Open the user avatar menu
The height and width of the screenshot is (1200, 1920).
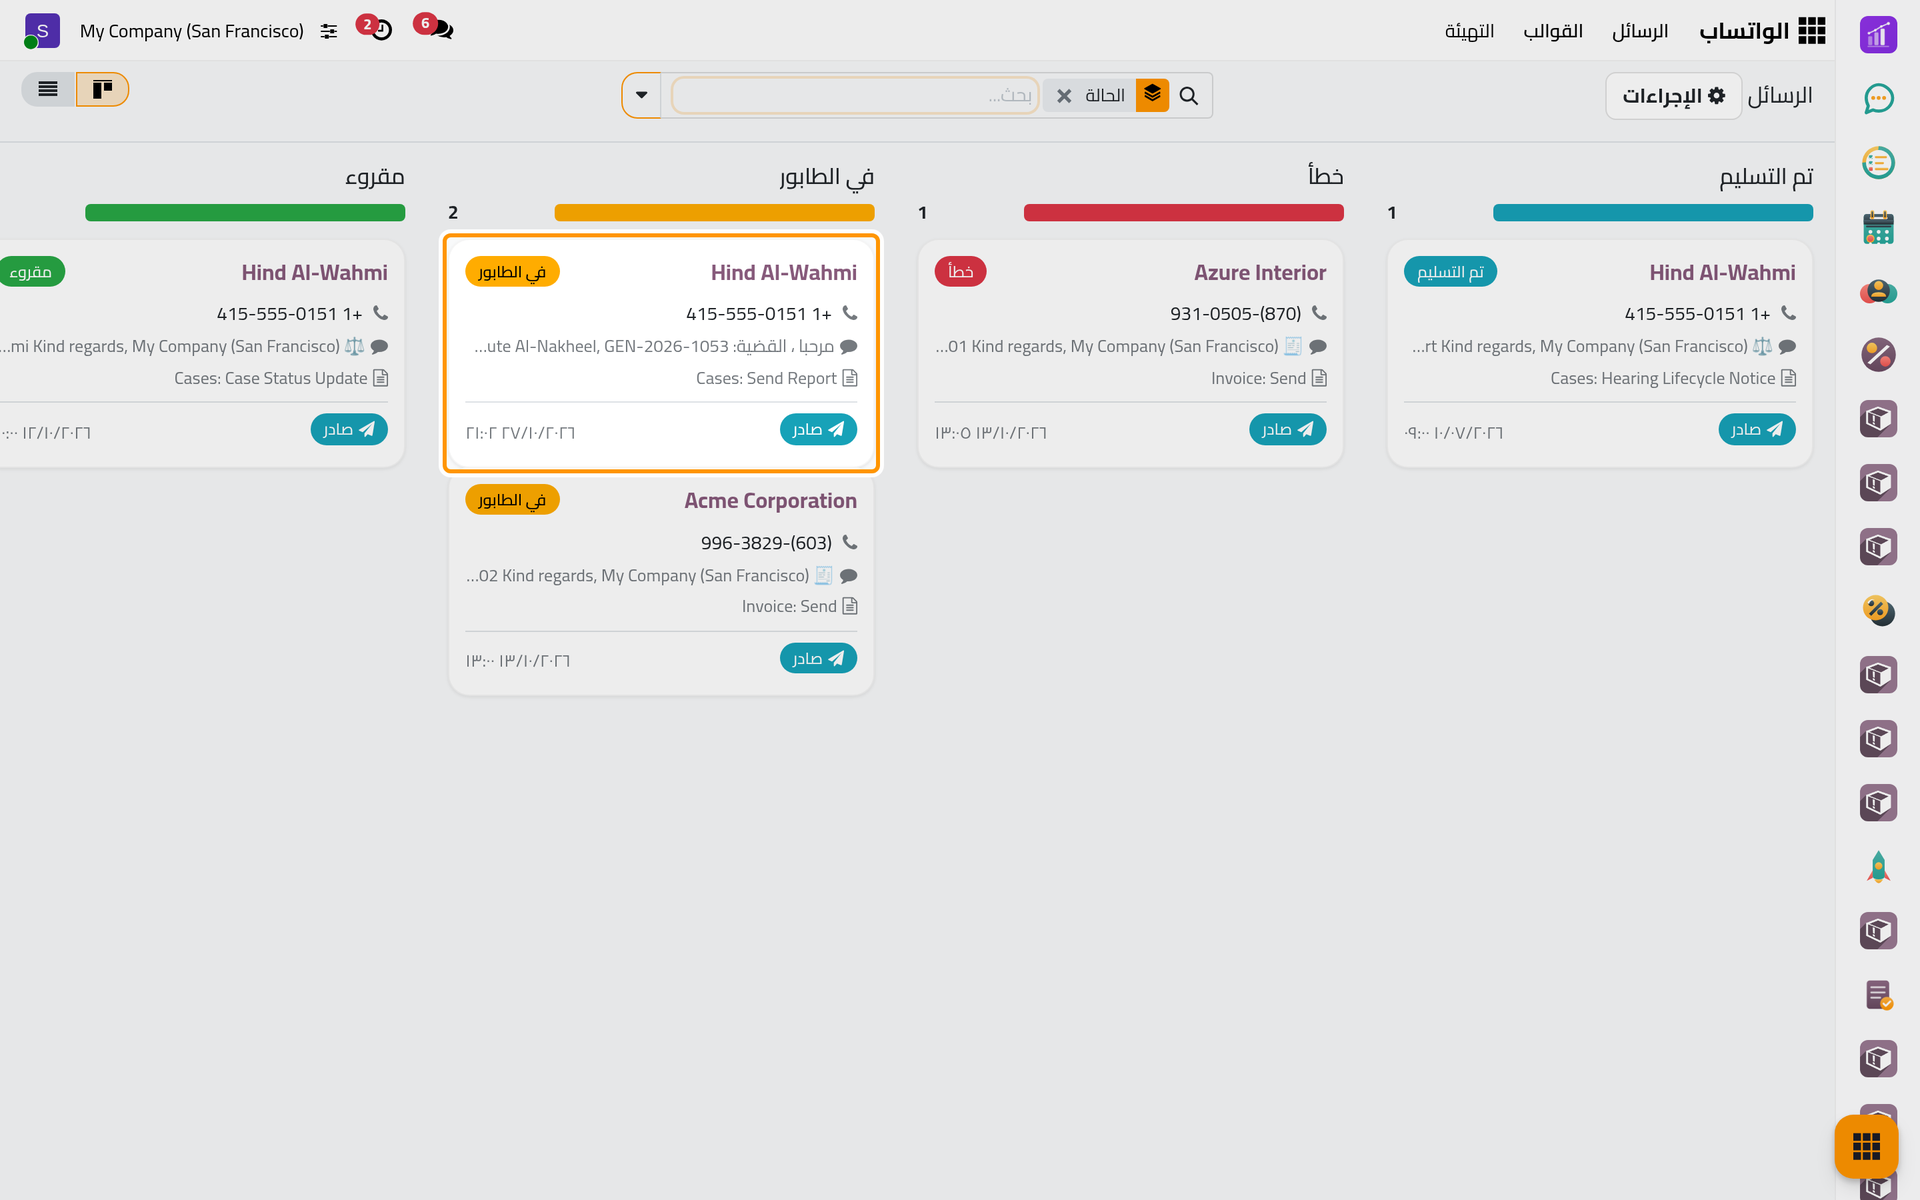click(41, 31)
